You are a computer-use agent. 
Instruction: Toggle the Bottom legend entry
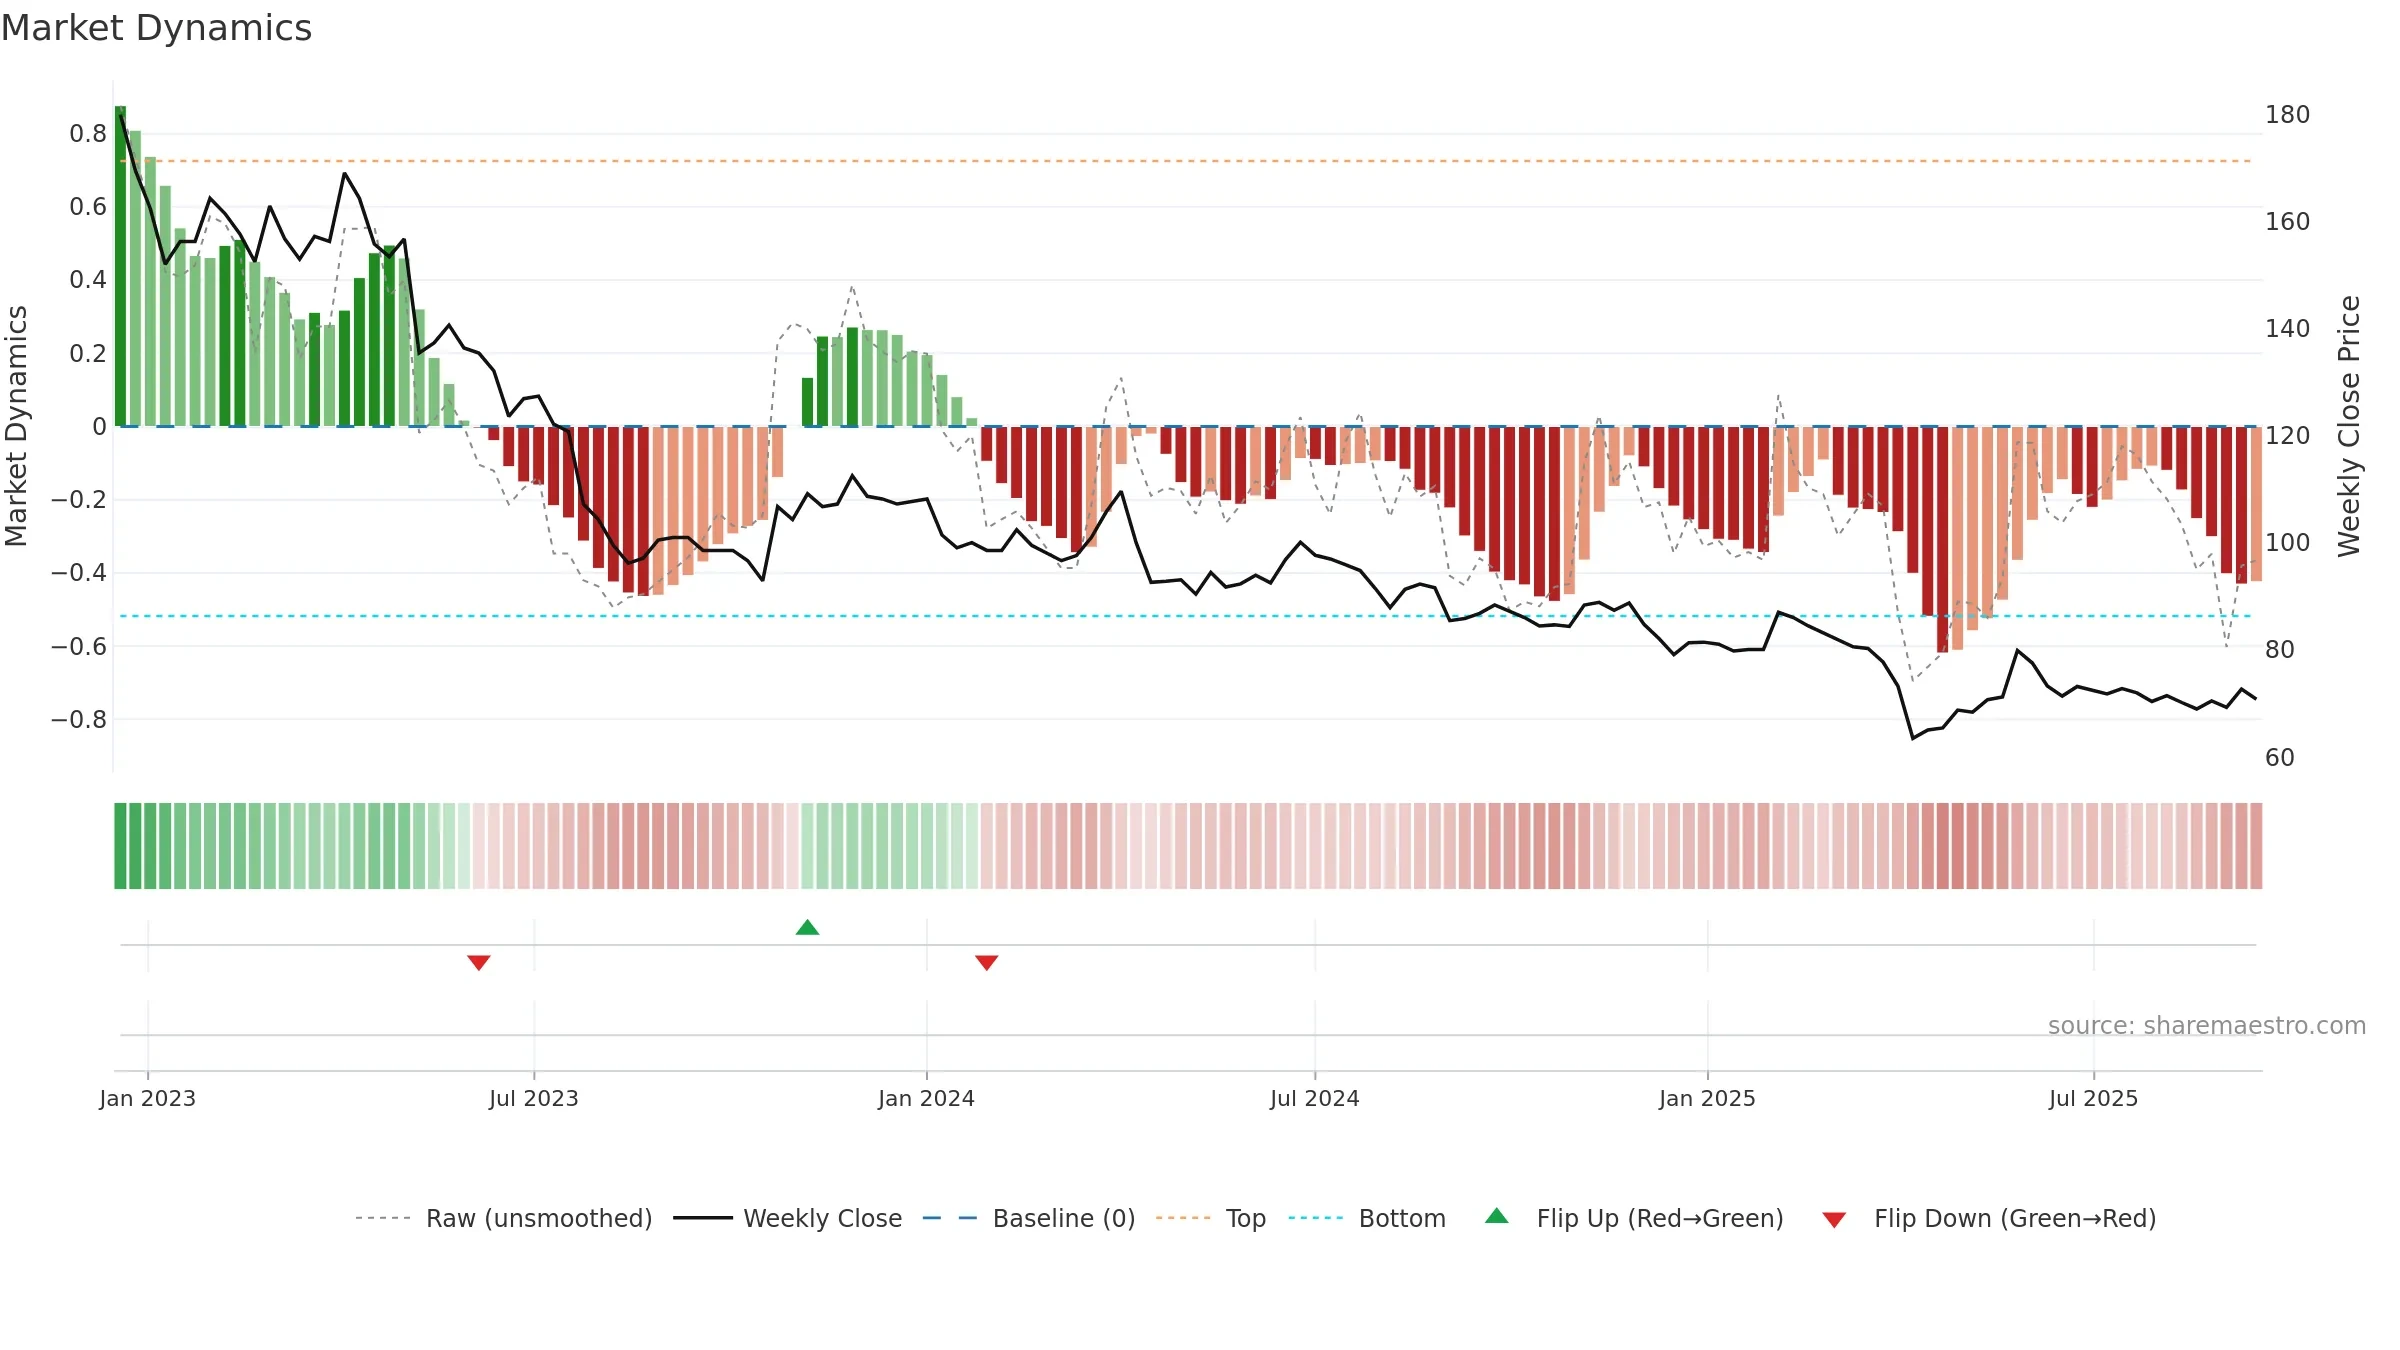(1368, 1218)
